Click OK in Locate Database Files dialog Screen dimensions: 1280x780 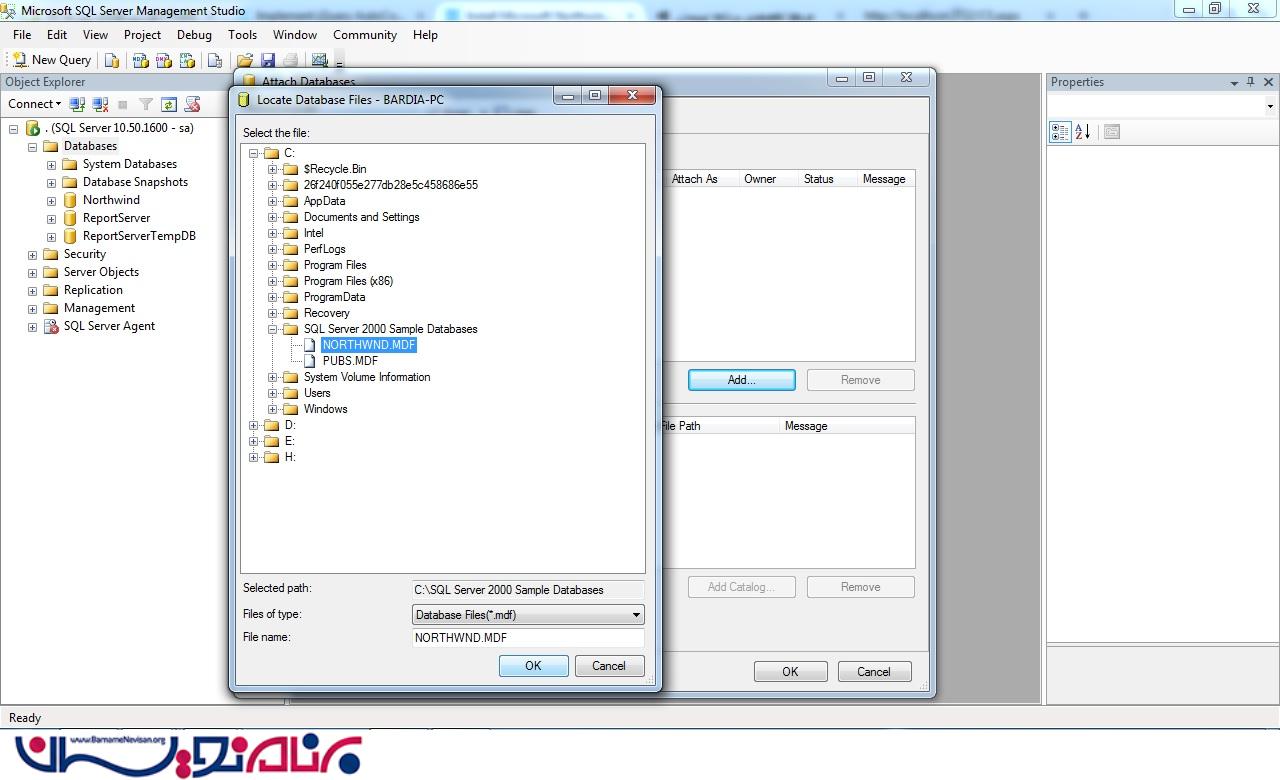click(x=533, y=666)
